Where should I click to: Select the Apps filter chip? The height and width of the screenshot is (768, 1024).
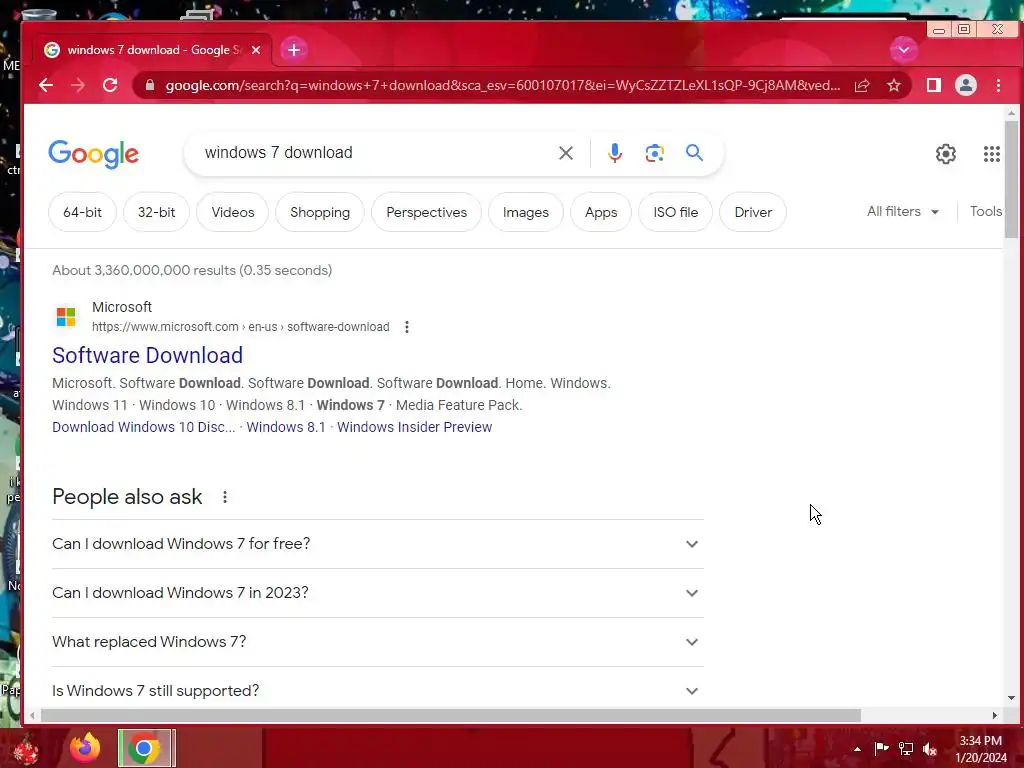click(601, 212)
